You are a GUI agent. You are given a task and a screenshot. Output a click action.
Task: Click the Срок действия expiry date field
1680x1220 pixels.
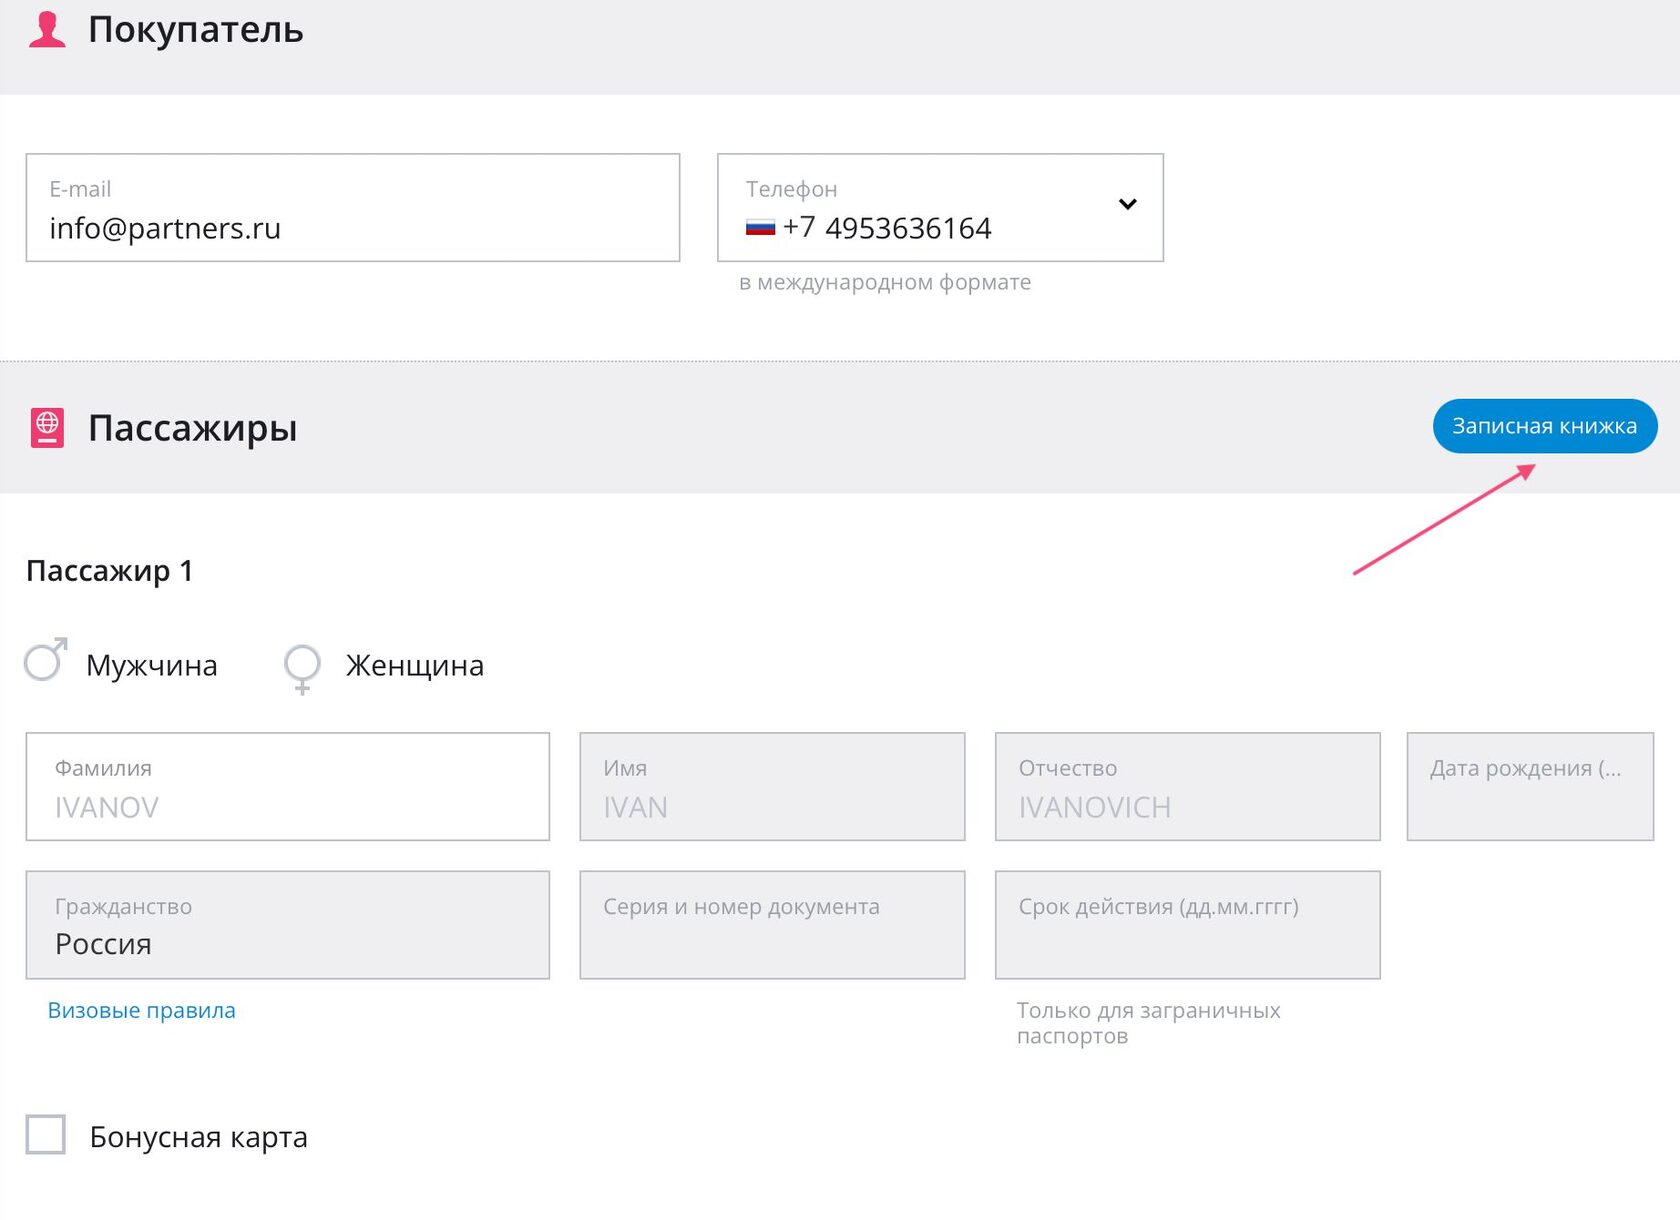(x=1187, y=925)
